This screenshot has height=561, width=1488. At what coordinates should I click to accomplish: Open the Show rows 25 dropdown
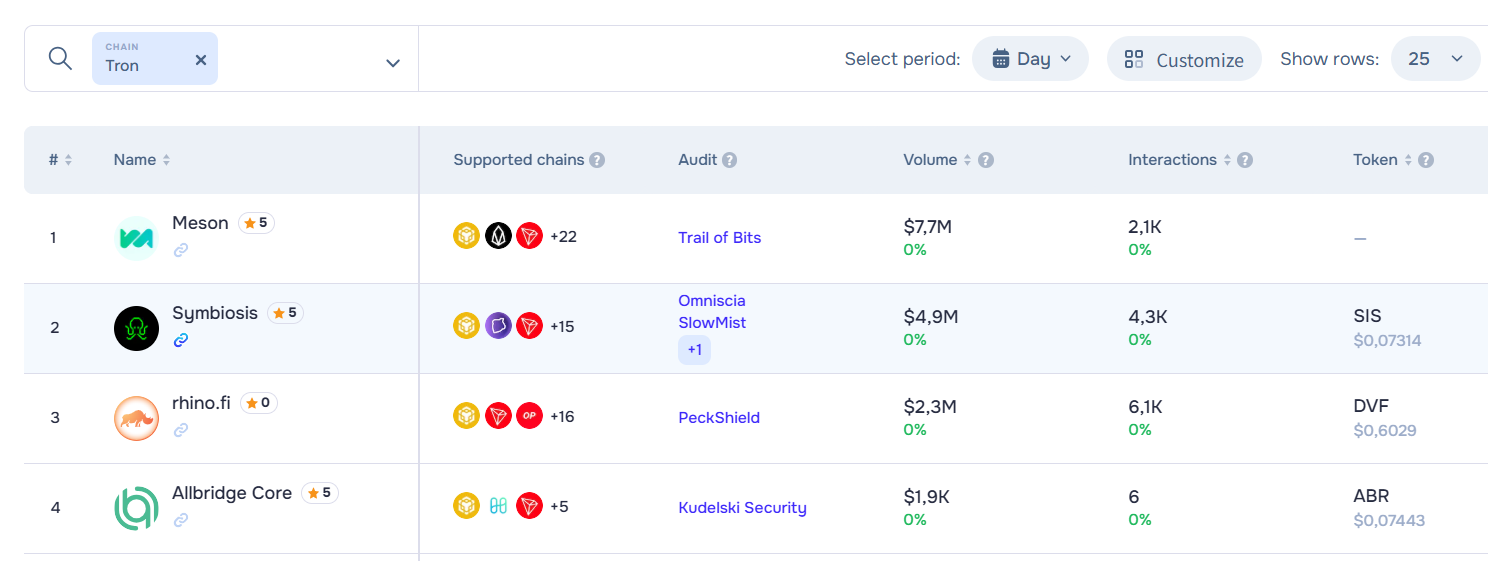(x=1435, y=59)
